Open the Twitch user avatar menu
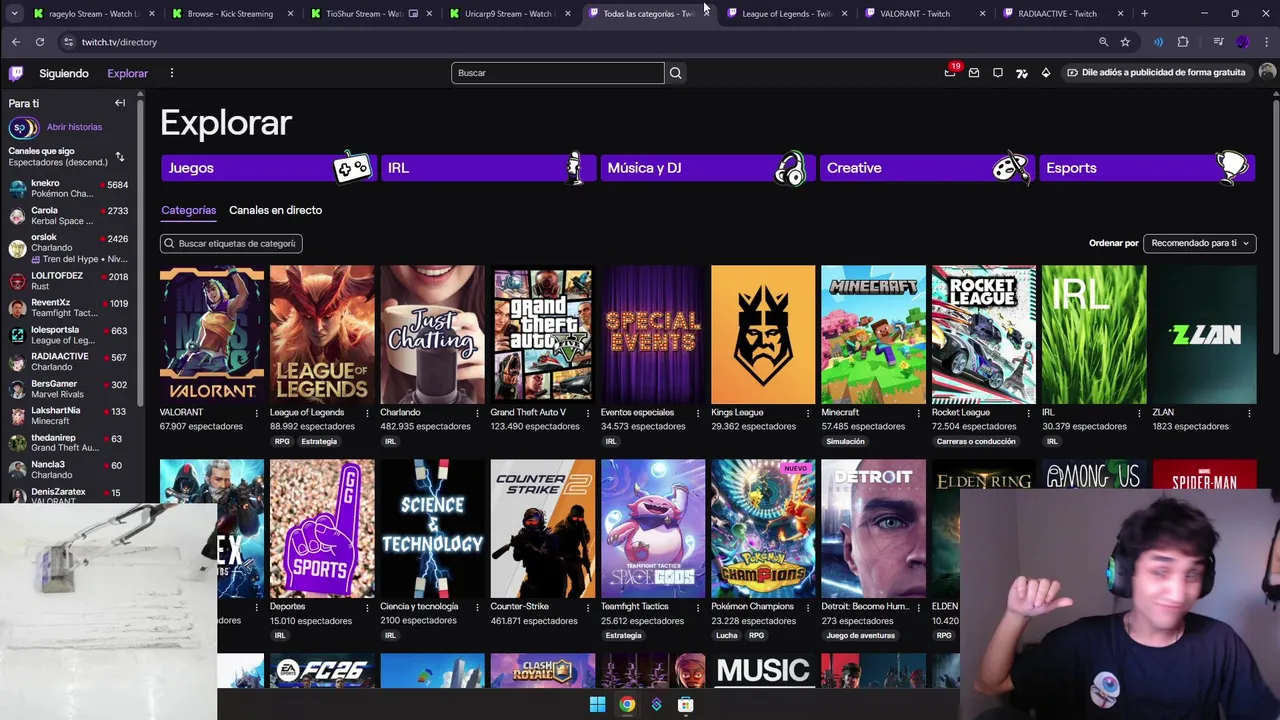 pos(1267,72)
